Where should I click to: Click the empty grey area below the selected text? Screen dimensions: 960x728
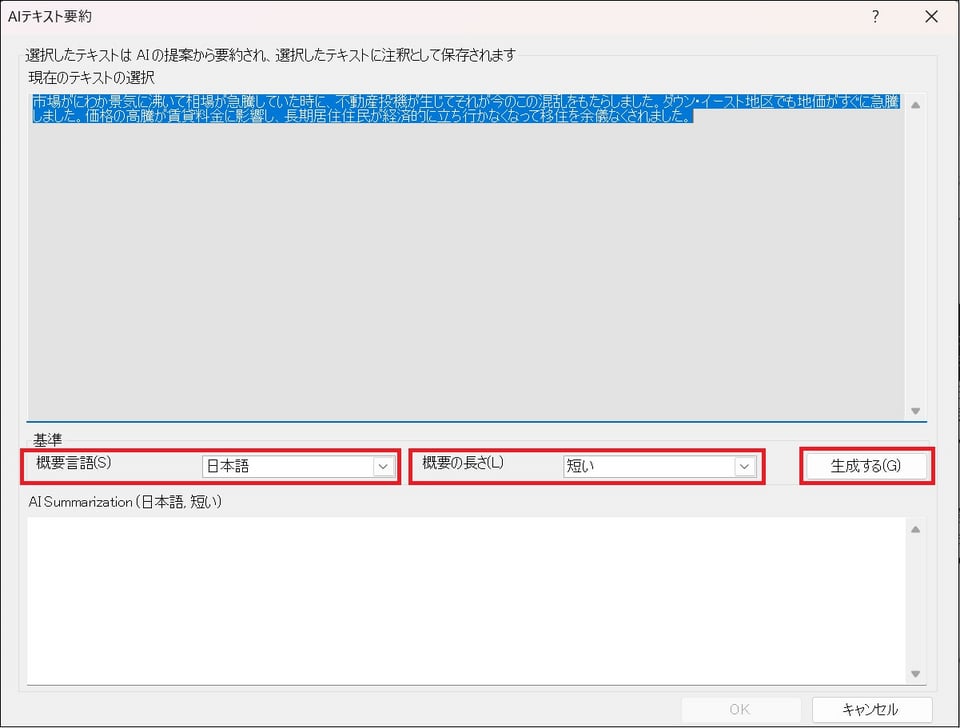pos(465,280)
